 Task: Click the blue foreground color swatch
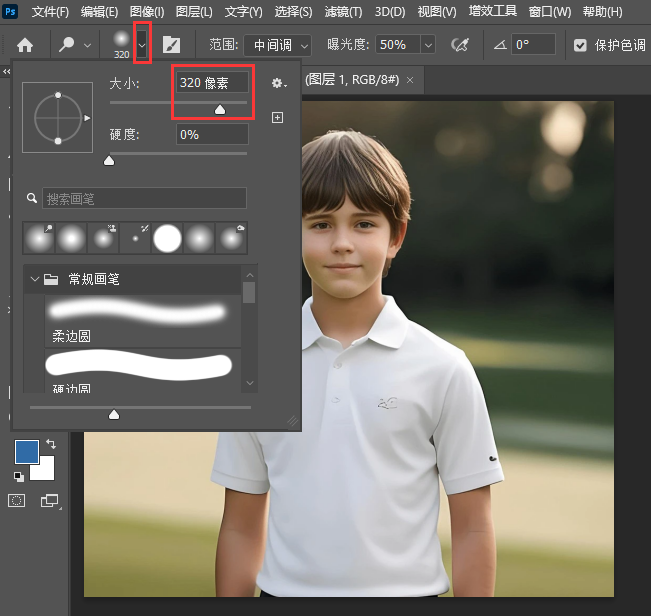[x=27, y=453]
